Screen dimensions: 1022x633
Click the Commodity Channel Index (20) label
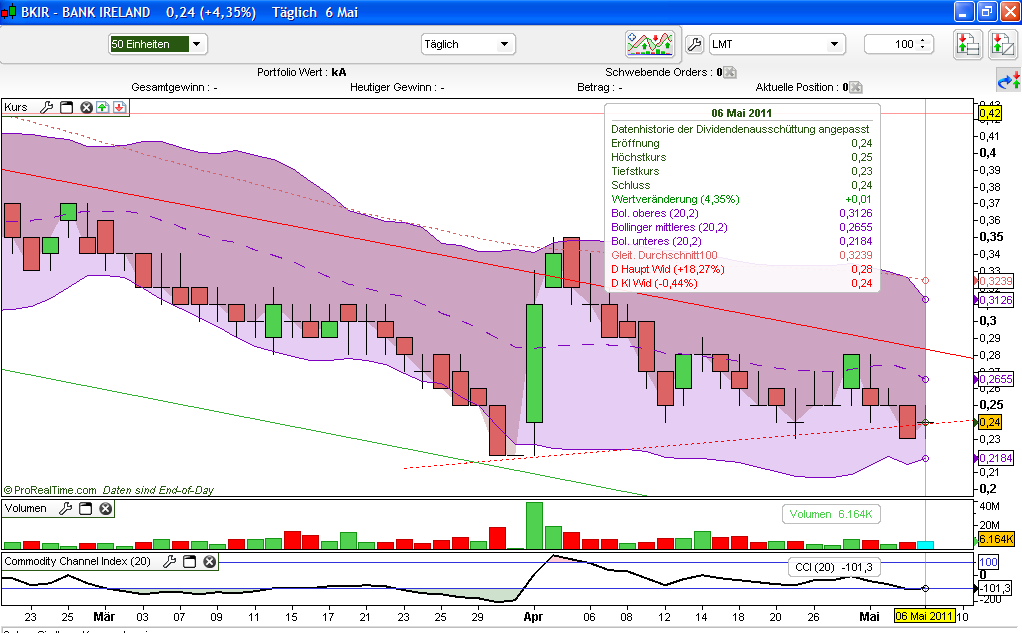click(78, 561)
